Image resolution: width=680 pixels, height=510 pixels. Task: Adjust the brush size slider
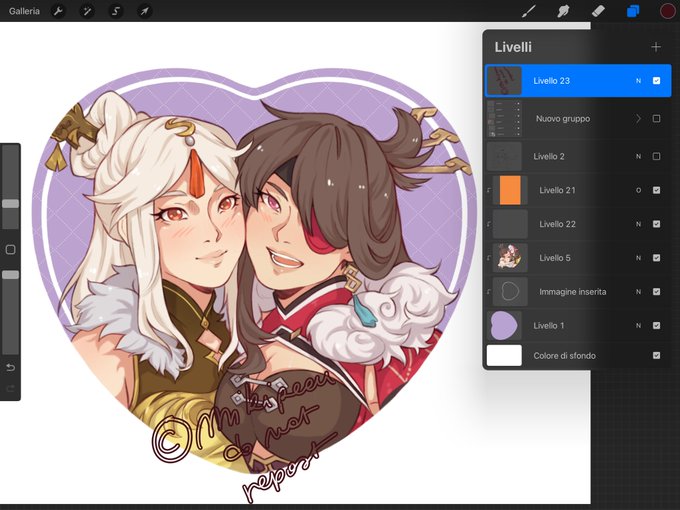[x=10, y=204]
